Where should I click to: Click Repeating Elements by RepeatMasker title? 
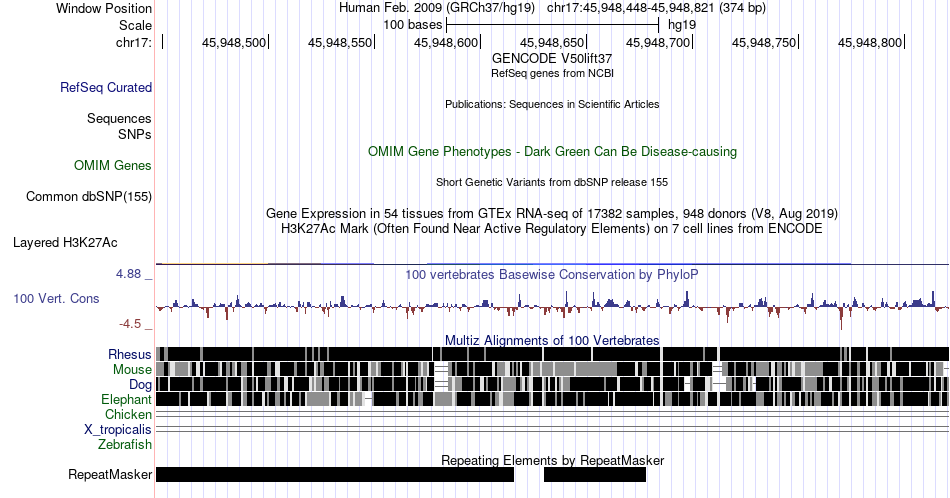pyautogui.click(x=552, y=460)
